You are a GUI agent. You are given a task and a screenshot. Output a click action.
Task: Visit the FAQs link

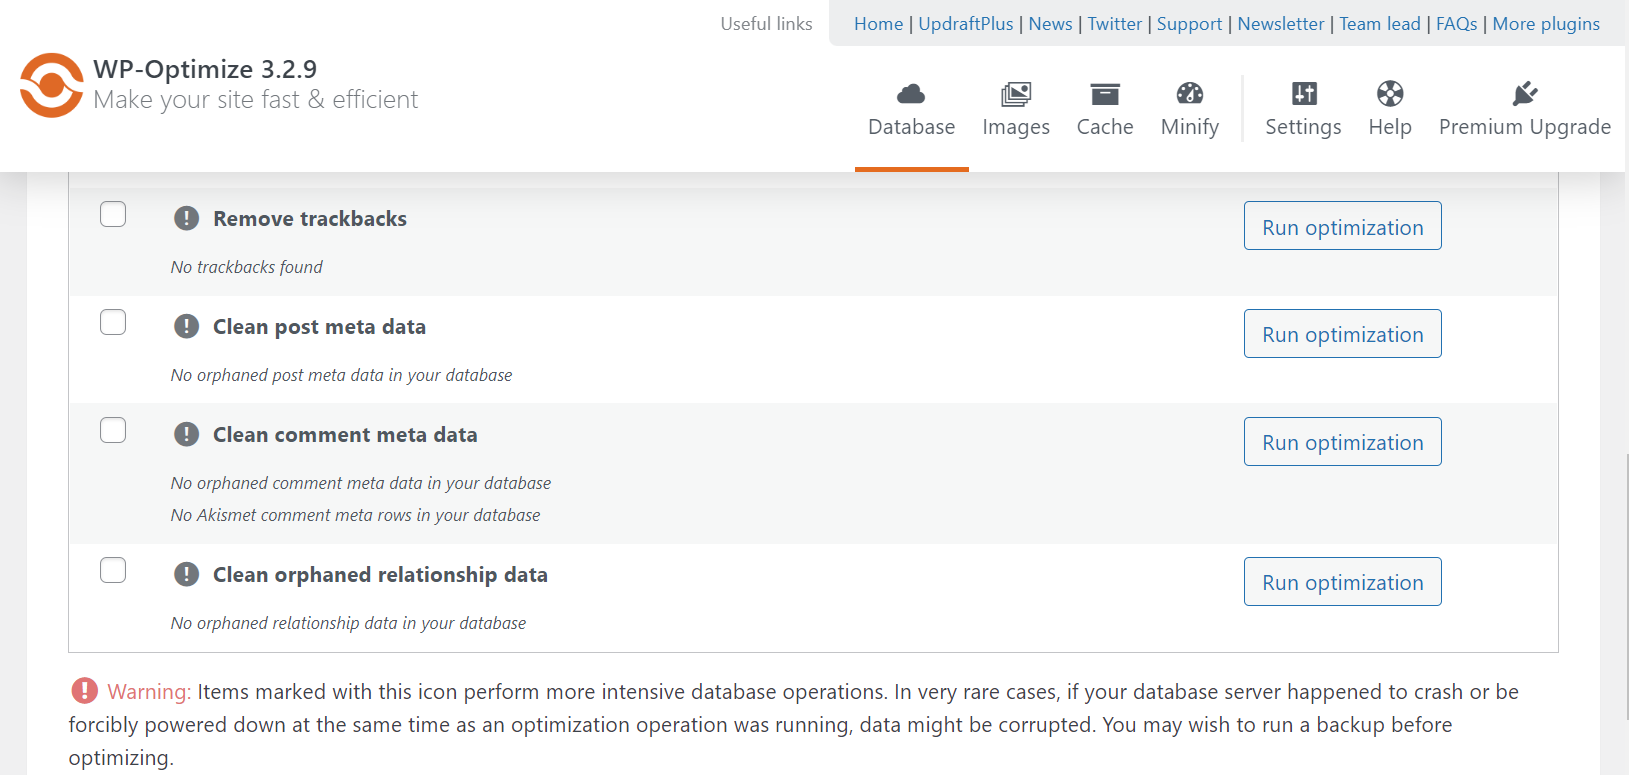pyautogui.click(x=1456, y=24)
